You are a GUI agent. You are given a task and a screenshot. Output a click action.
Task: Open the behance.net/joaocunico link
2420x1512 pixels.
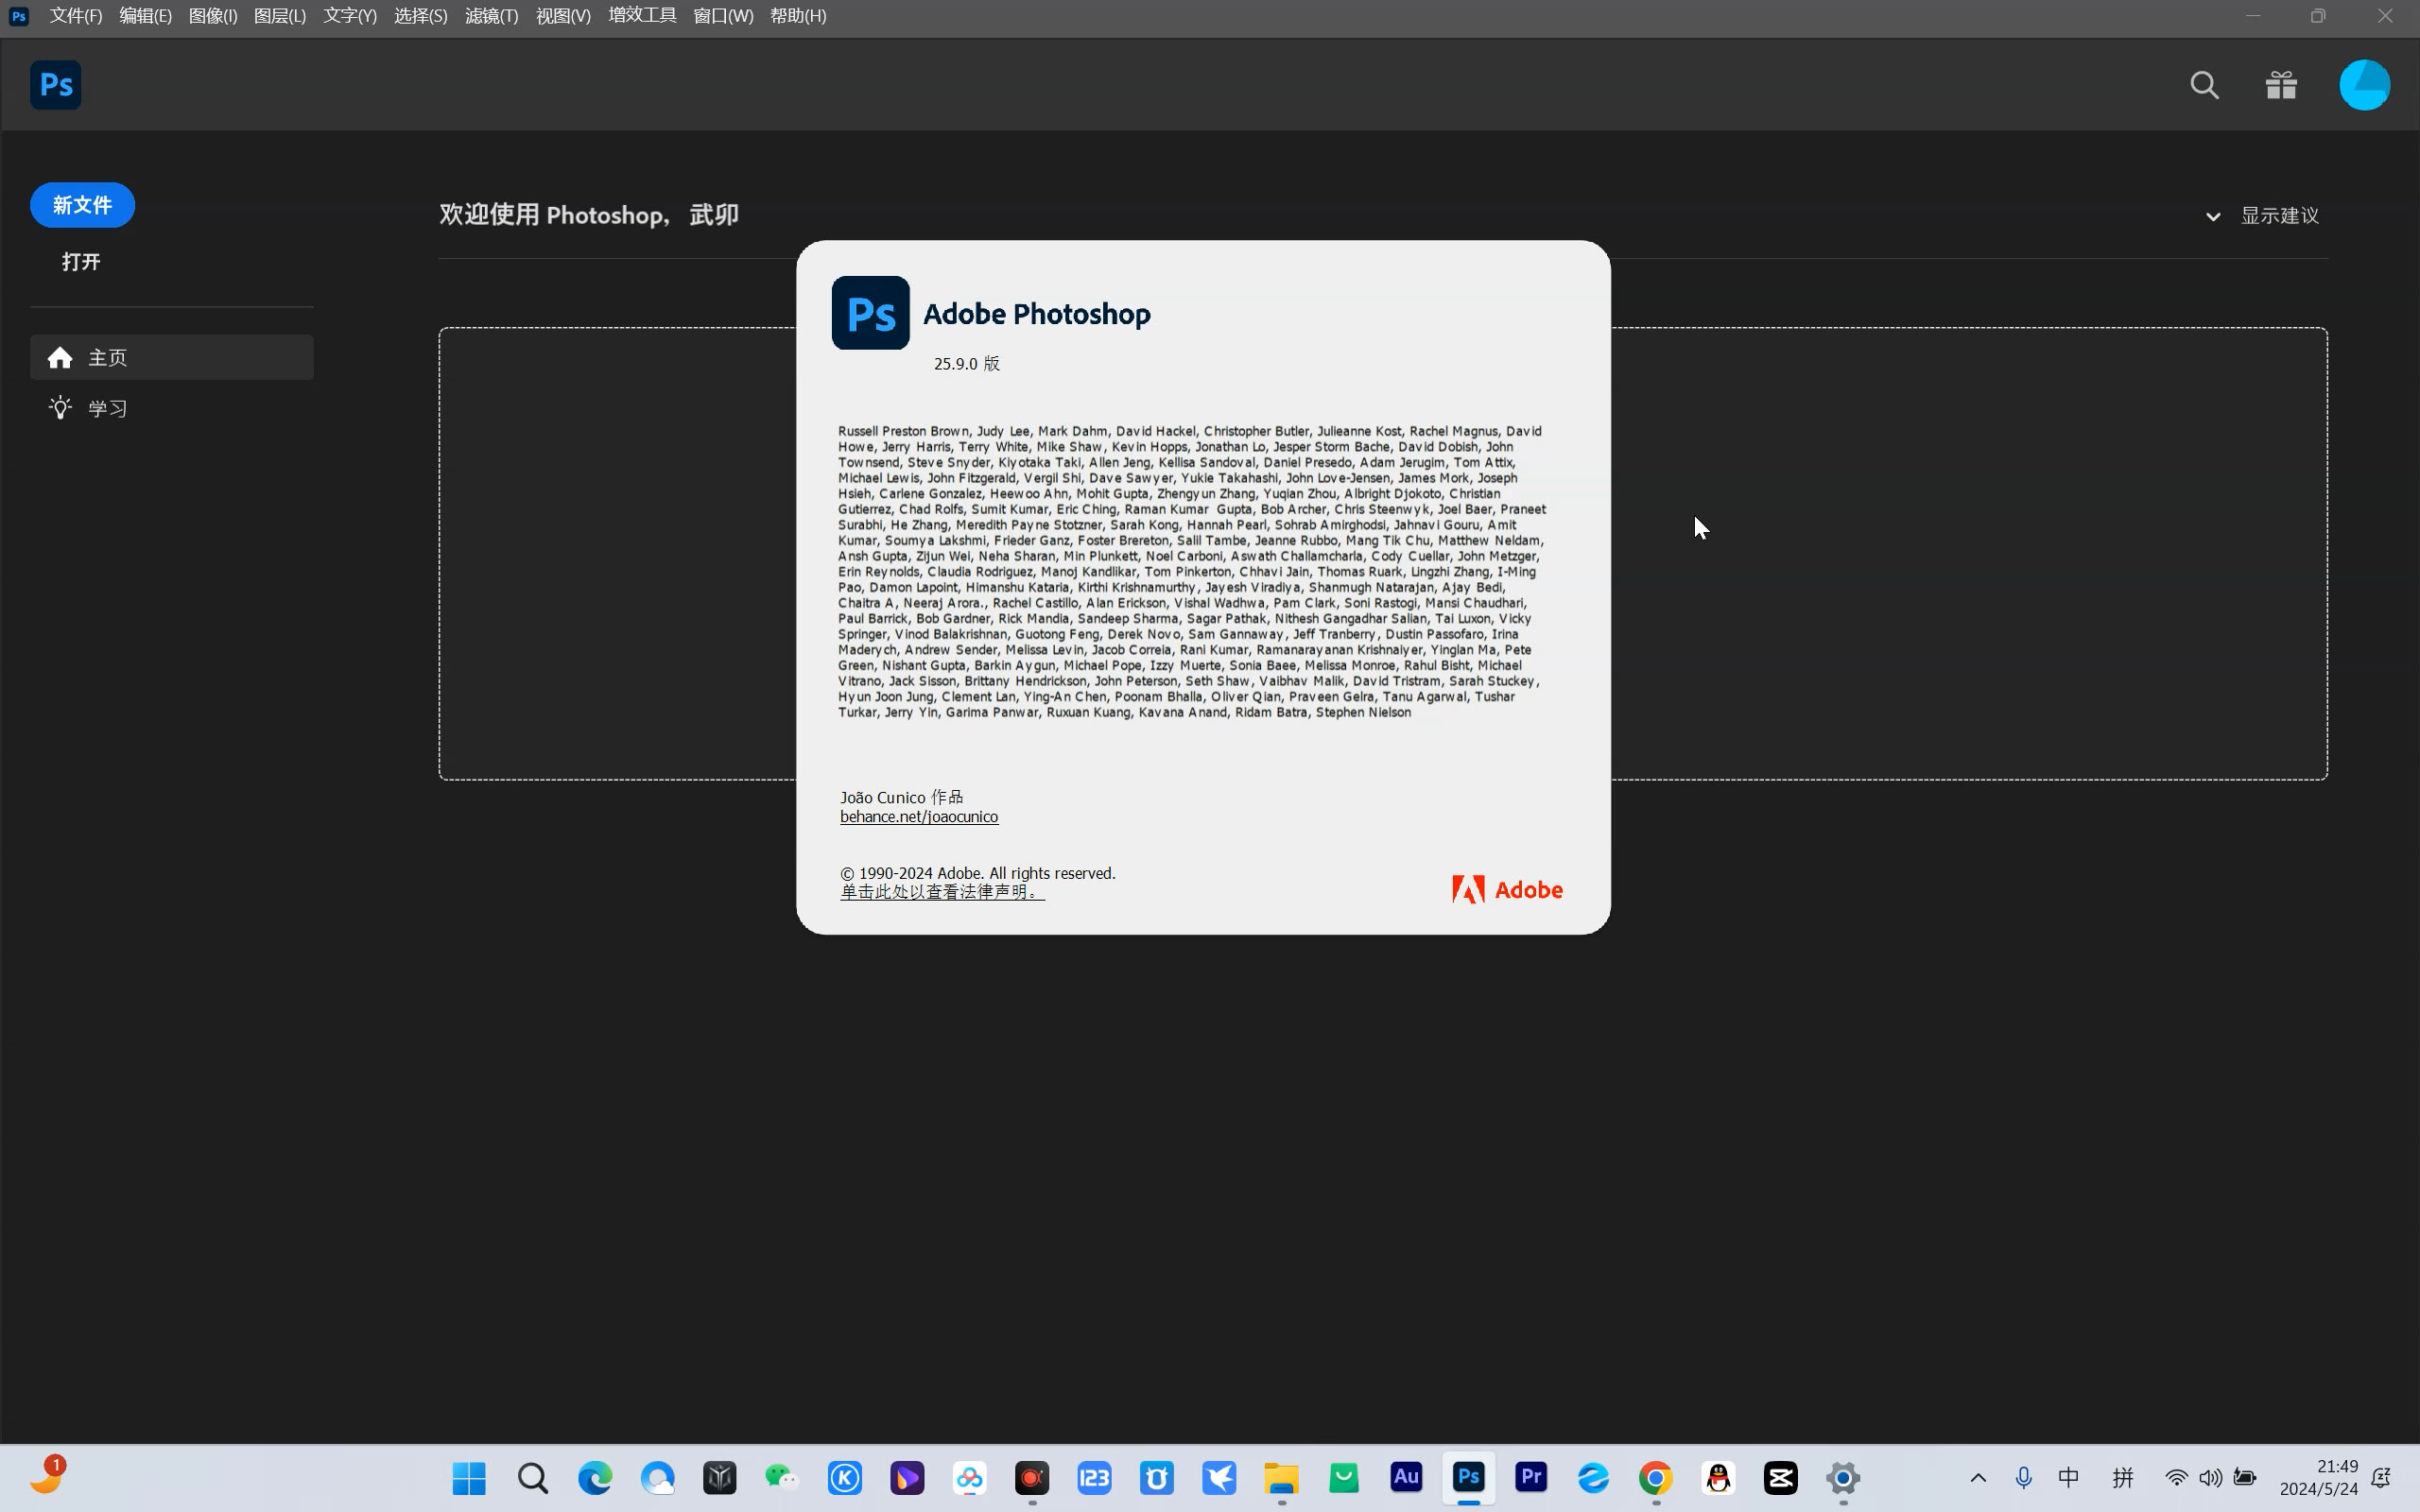tap(918, 817)
